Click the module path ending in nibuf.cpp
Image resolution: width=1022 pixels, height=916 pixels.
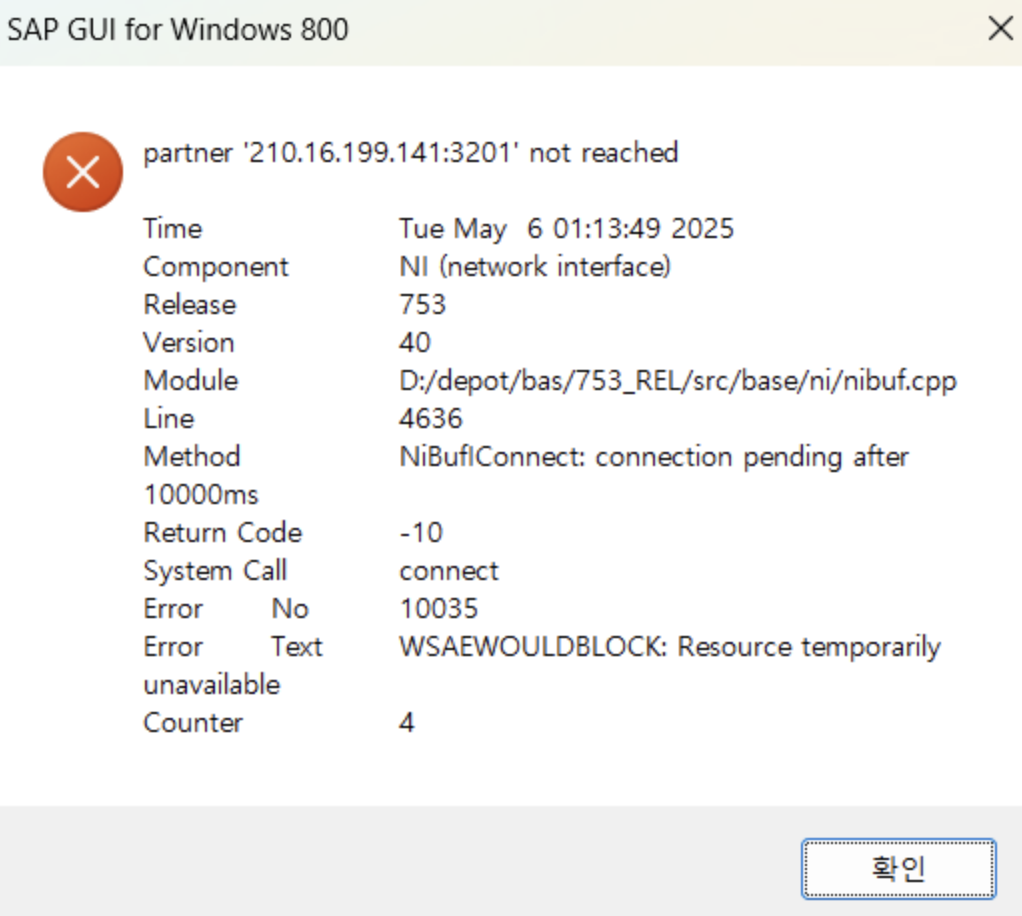(x=678, y=381)
